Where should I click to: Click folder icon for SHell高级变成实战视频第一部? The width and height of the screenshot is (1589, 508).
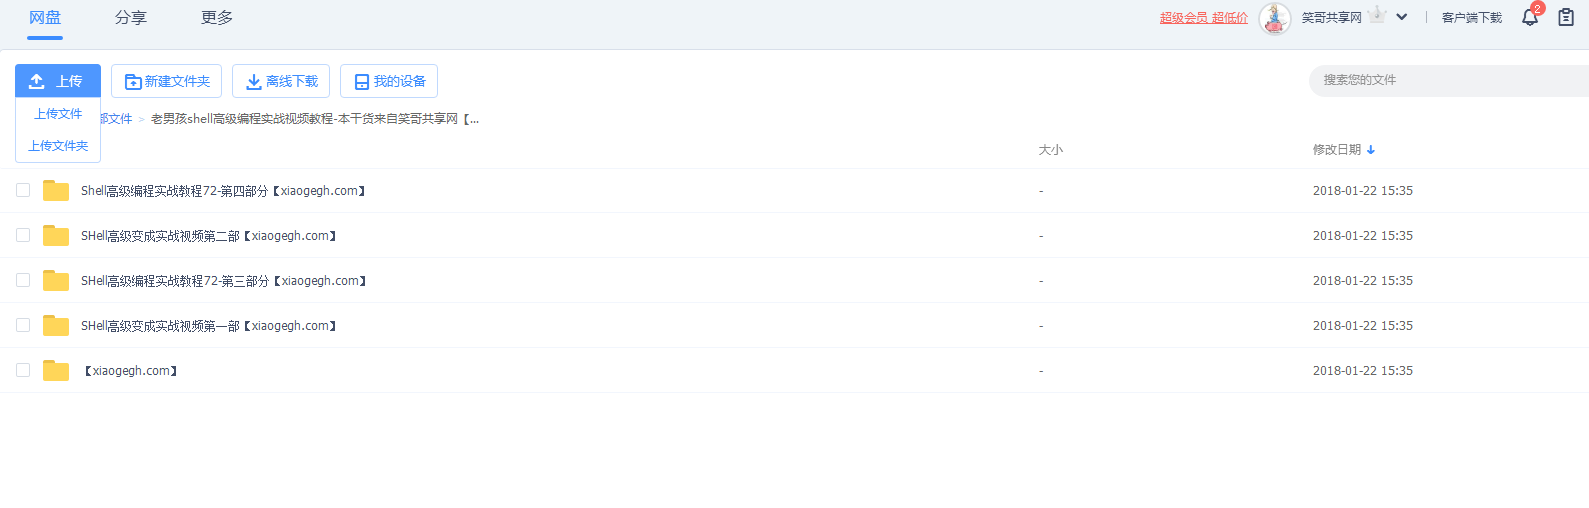pos(56,326)
